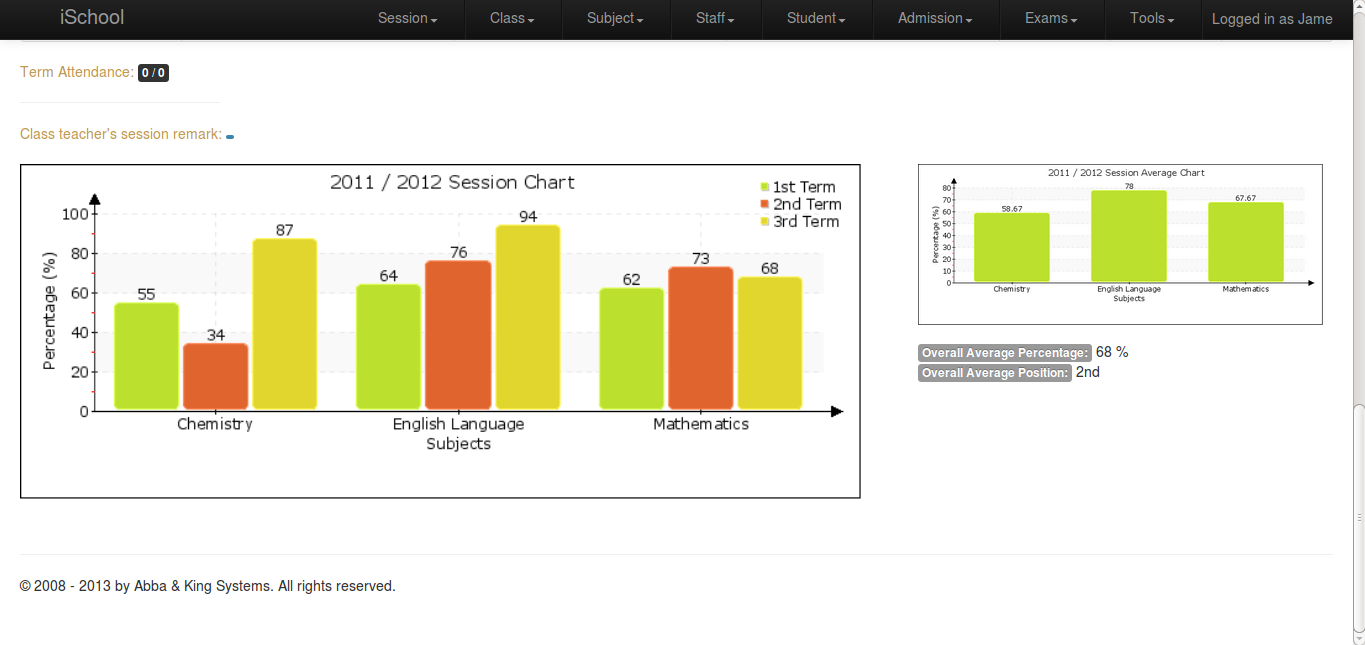Open the Subject dropdown menu

[x=613, y=18]
